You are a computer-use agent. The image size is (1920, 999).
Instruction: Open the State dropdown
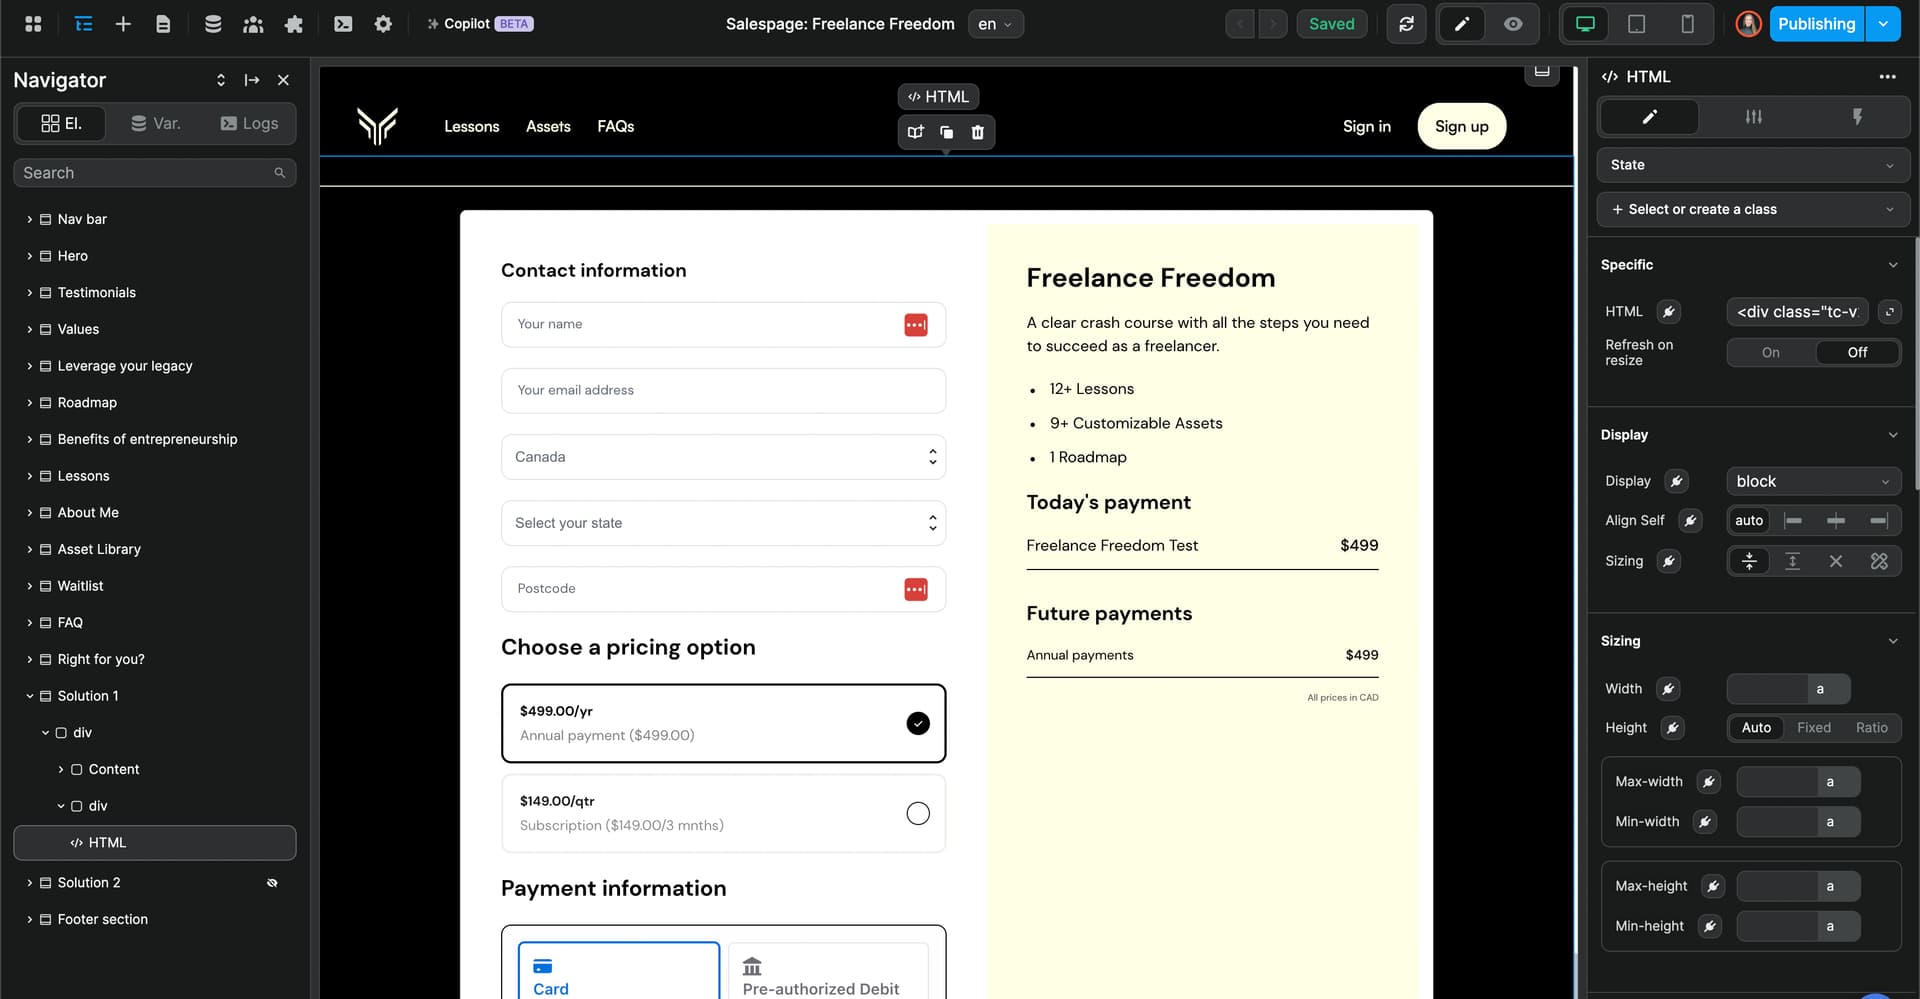click(1753, 165)
